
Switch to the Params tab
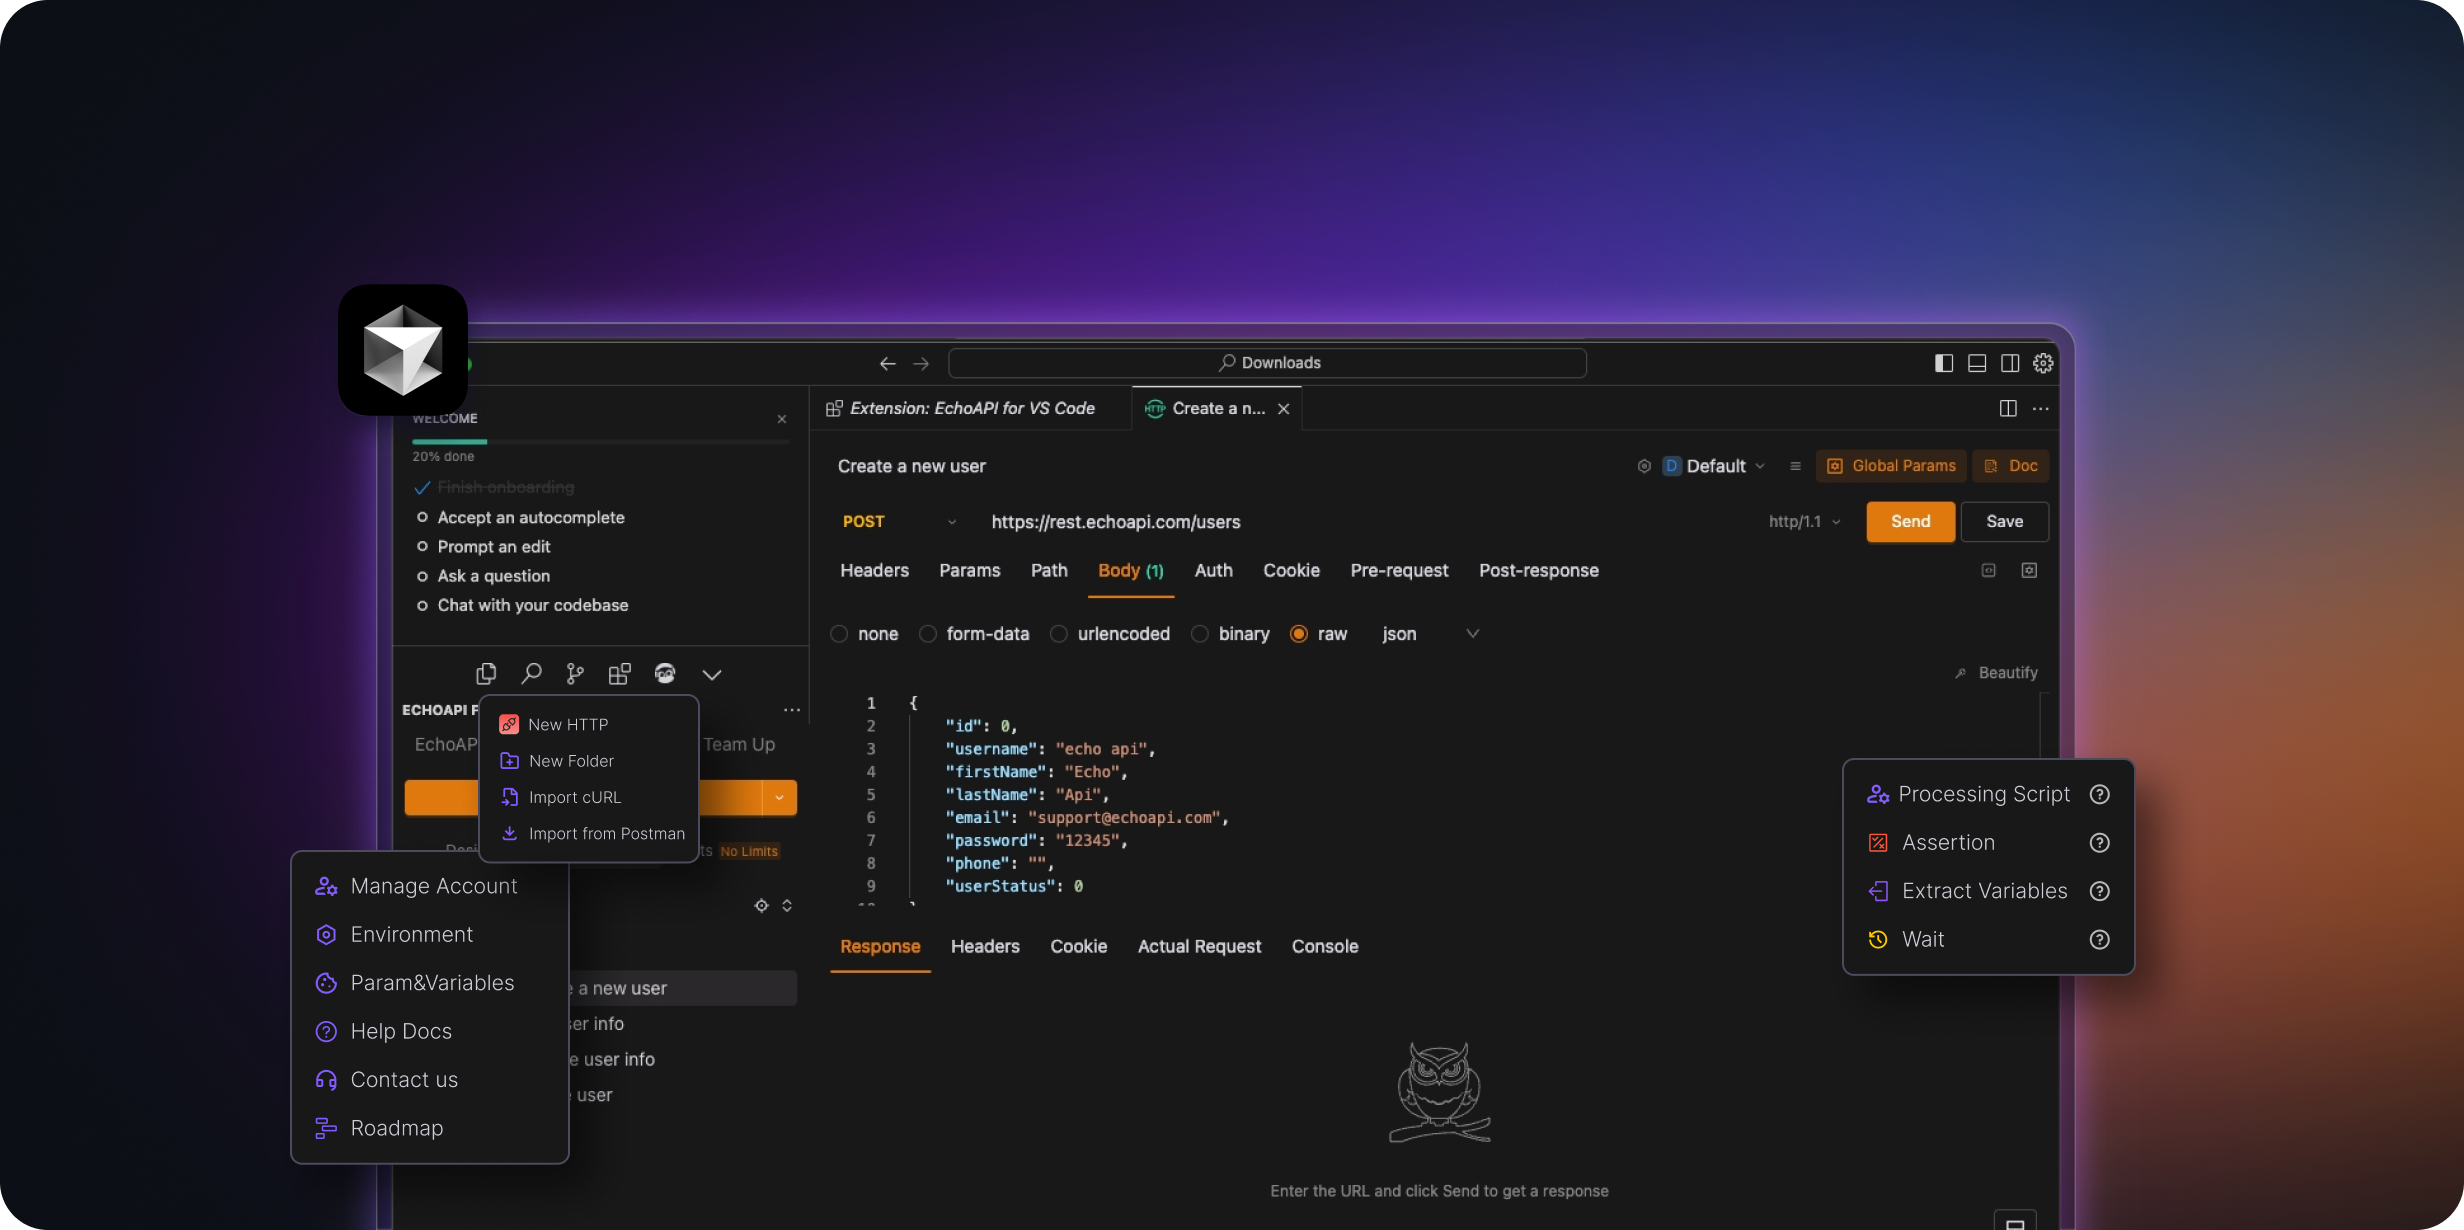coord(969,571)
